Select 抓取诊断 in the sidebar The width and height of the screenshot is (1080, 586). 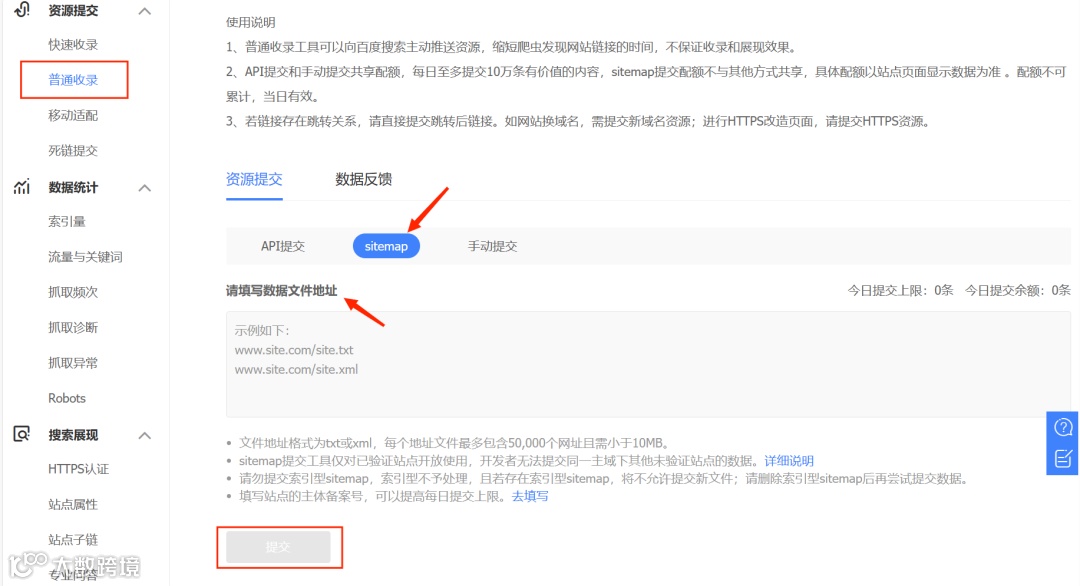tap(74, 327)
